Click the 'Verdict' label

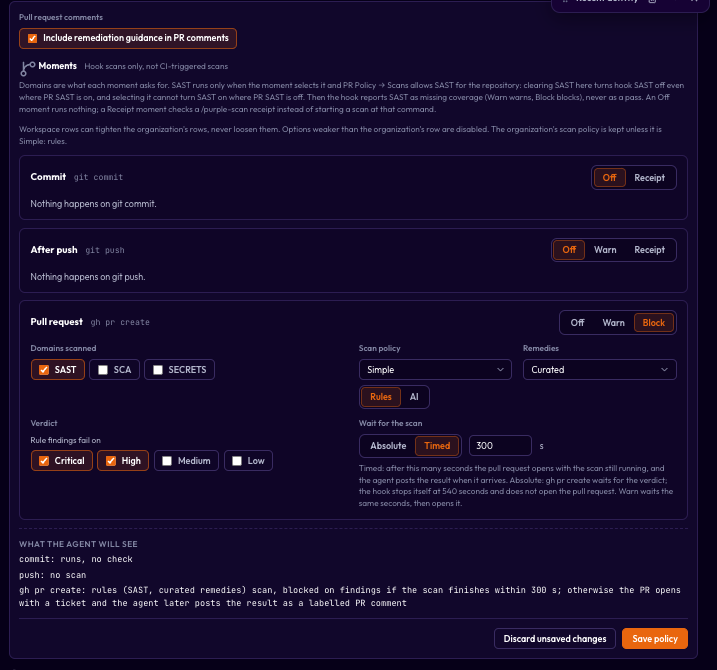tap(44, 423)
